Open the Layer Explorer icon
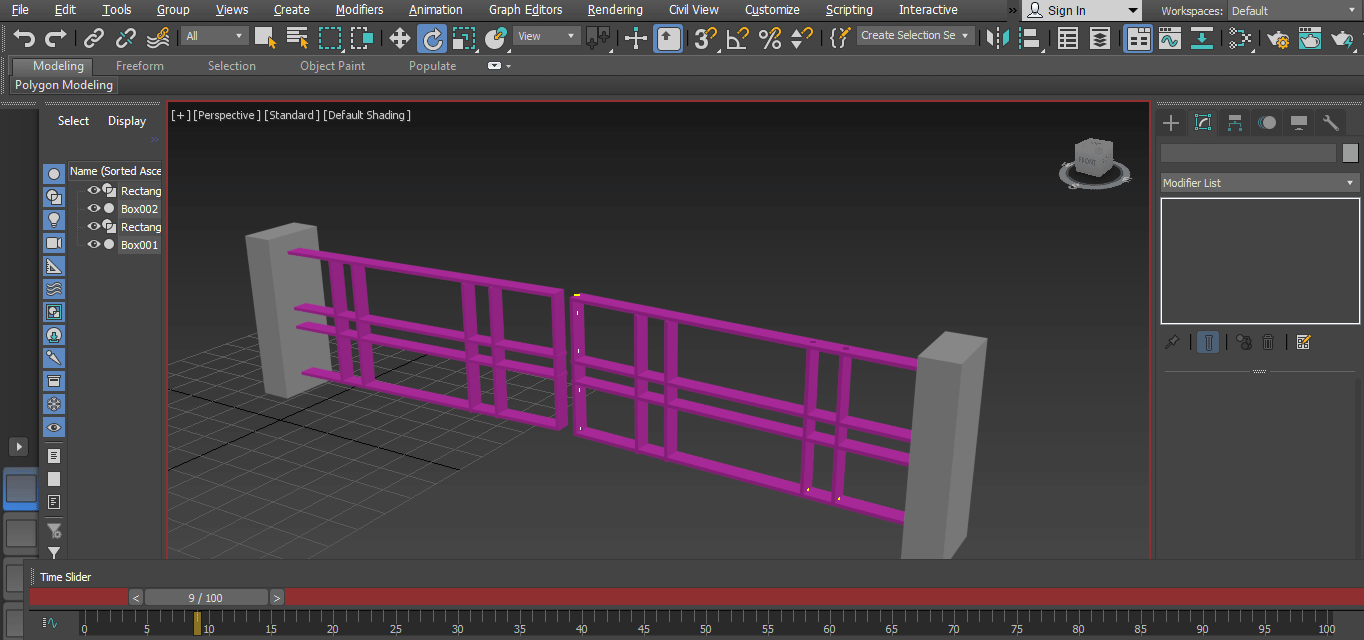The height and width of the screenshot is (640, 1364). [x=1100, y=38]
